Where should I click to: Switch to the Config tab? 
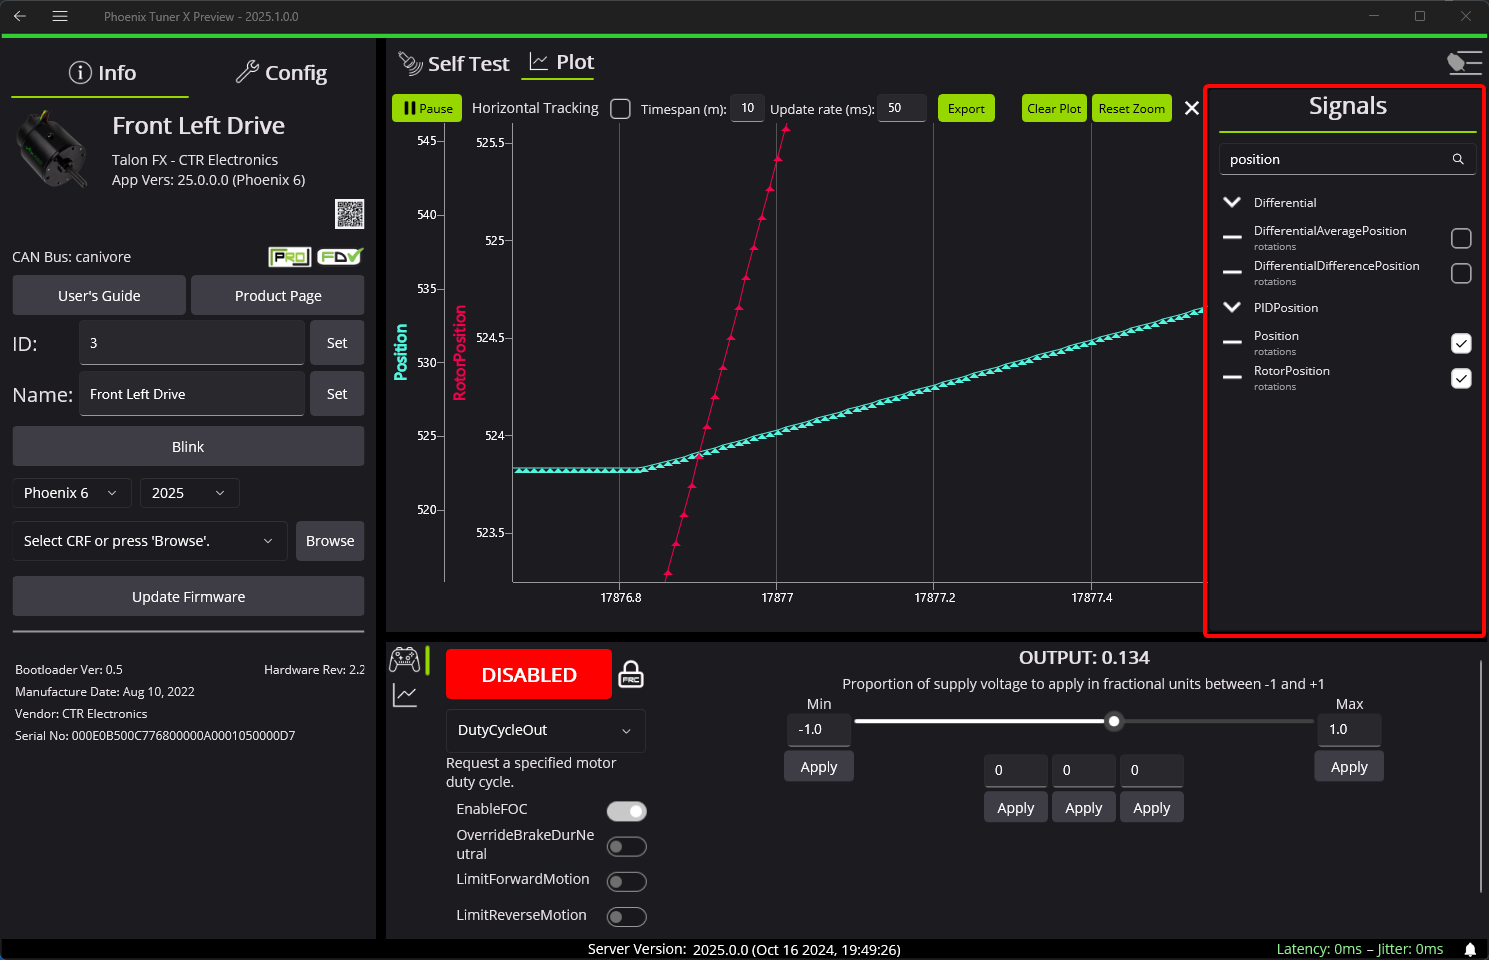282,73
